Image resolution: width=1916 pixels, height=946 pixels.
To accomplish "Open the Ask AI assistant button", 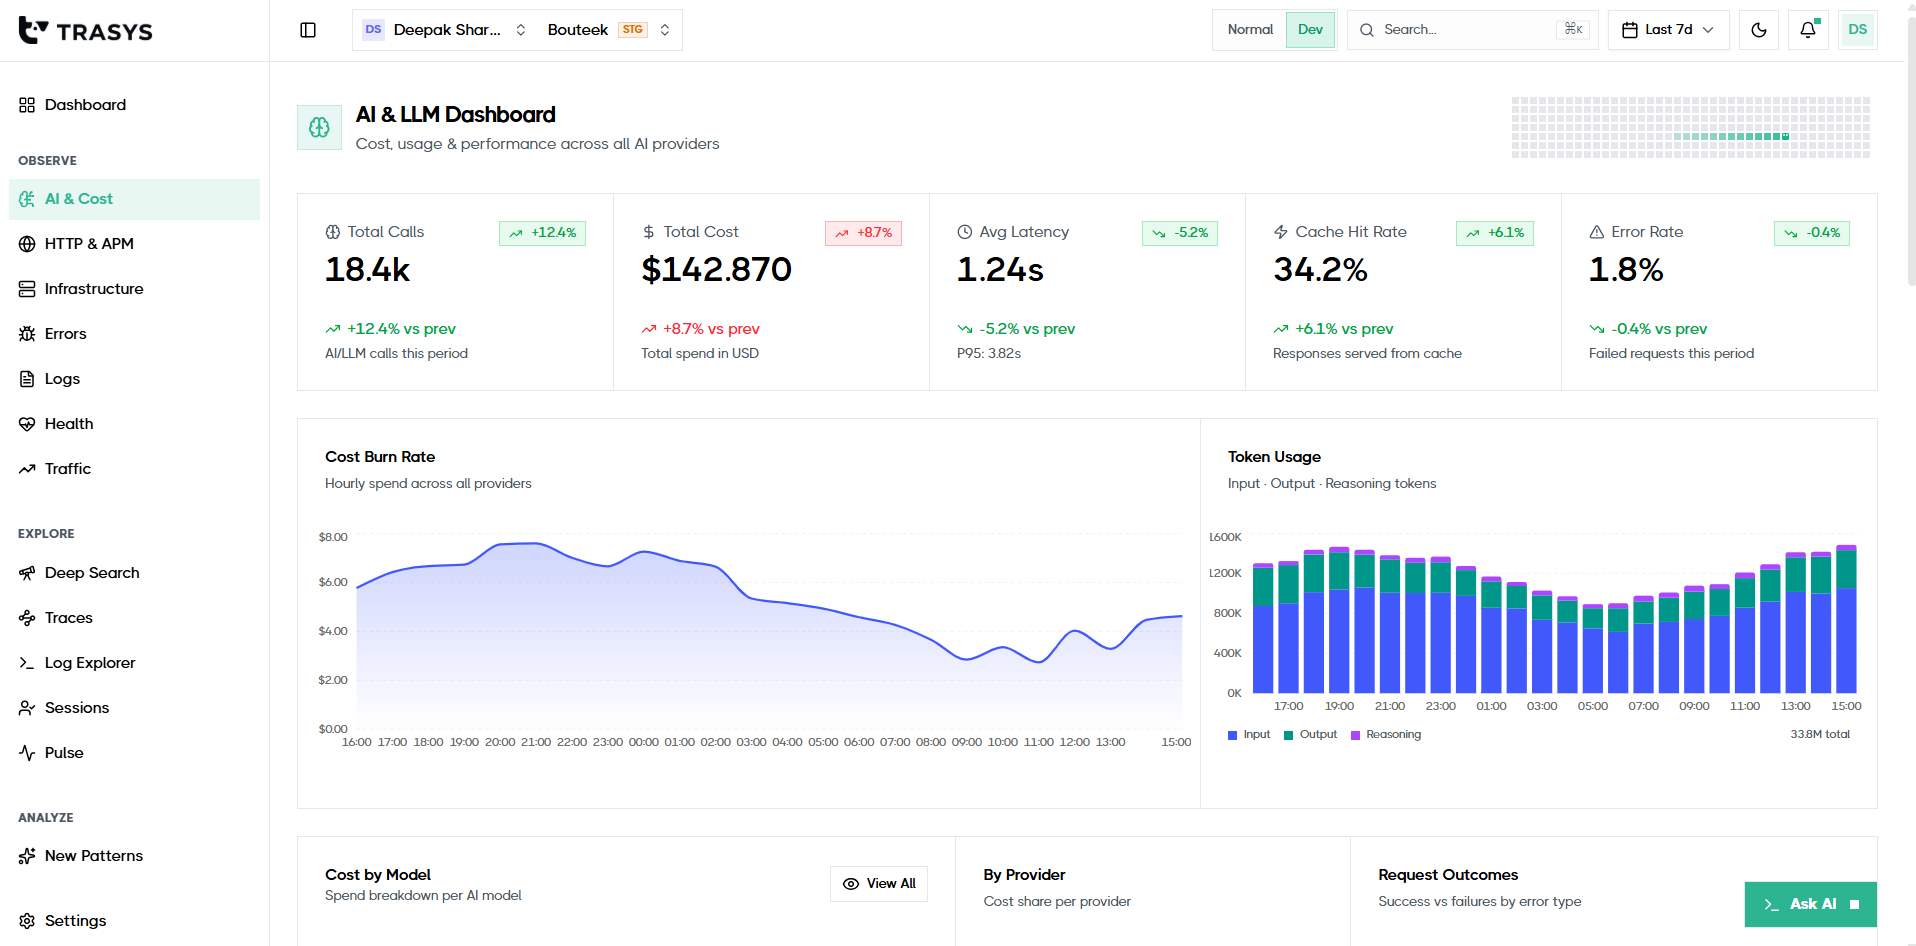I will [1810, 904].
